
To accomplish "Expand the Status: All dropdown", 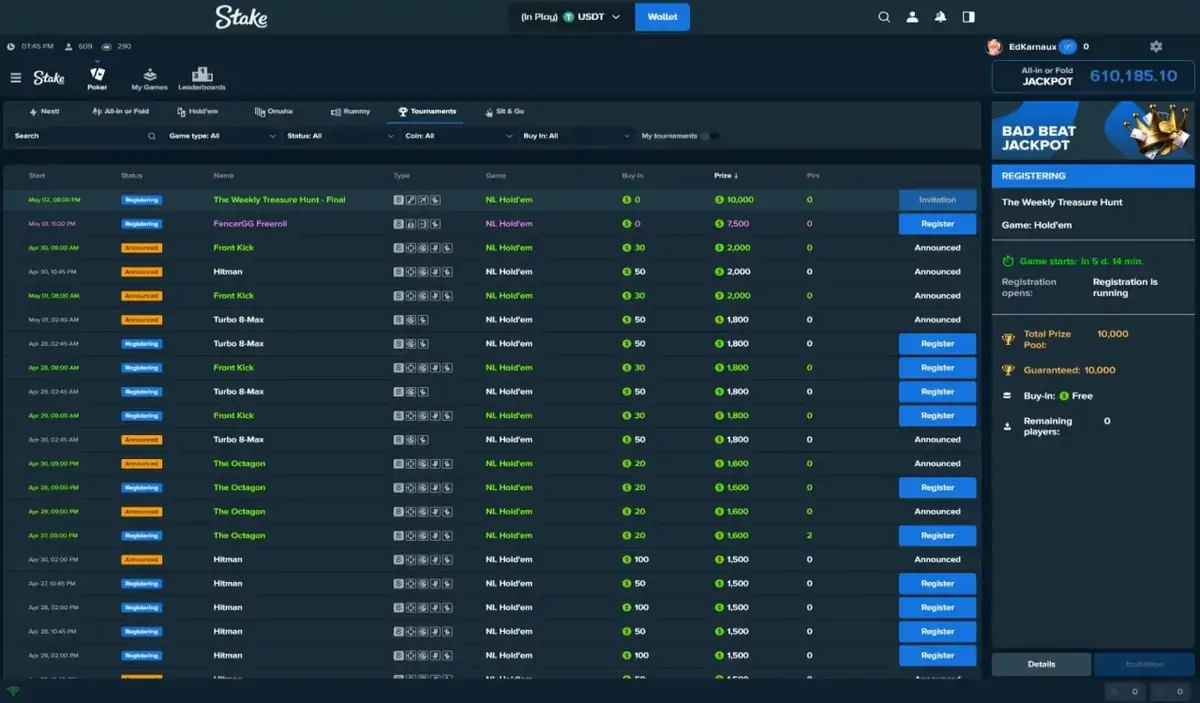I will [x=340, y=136].
